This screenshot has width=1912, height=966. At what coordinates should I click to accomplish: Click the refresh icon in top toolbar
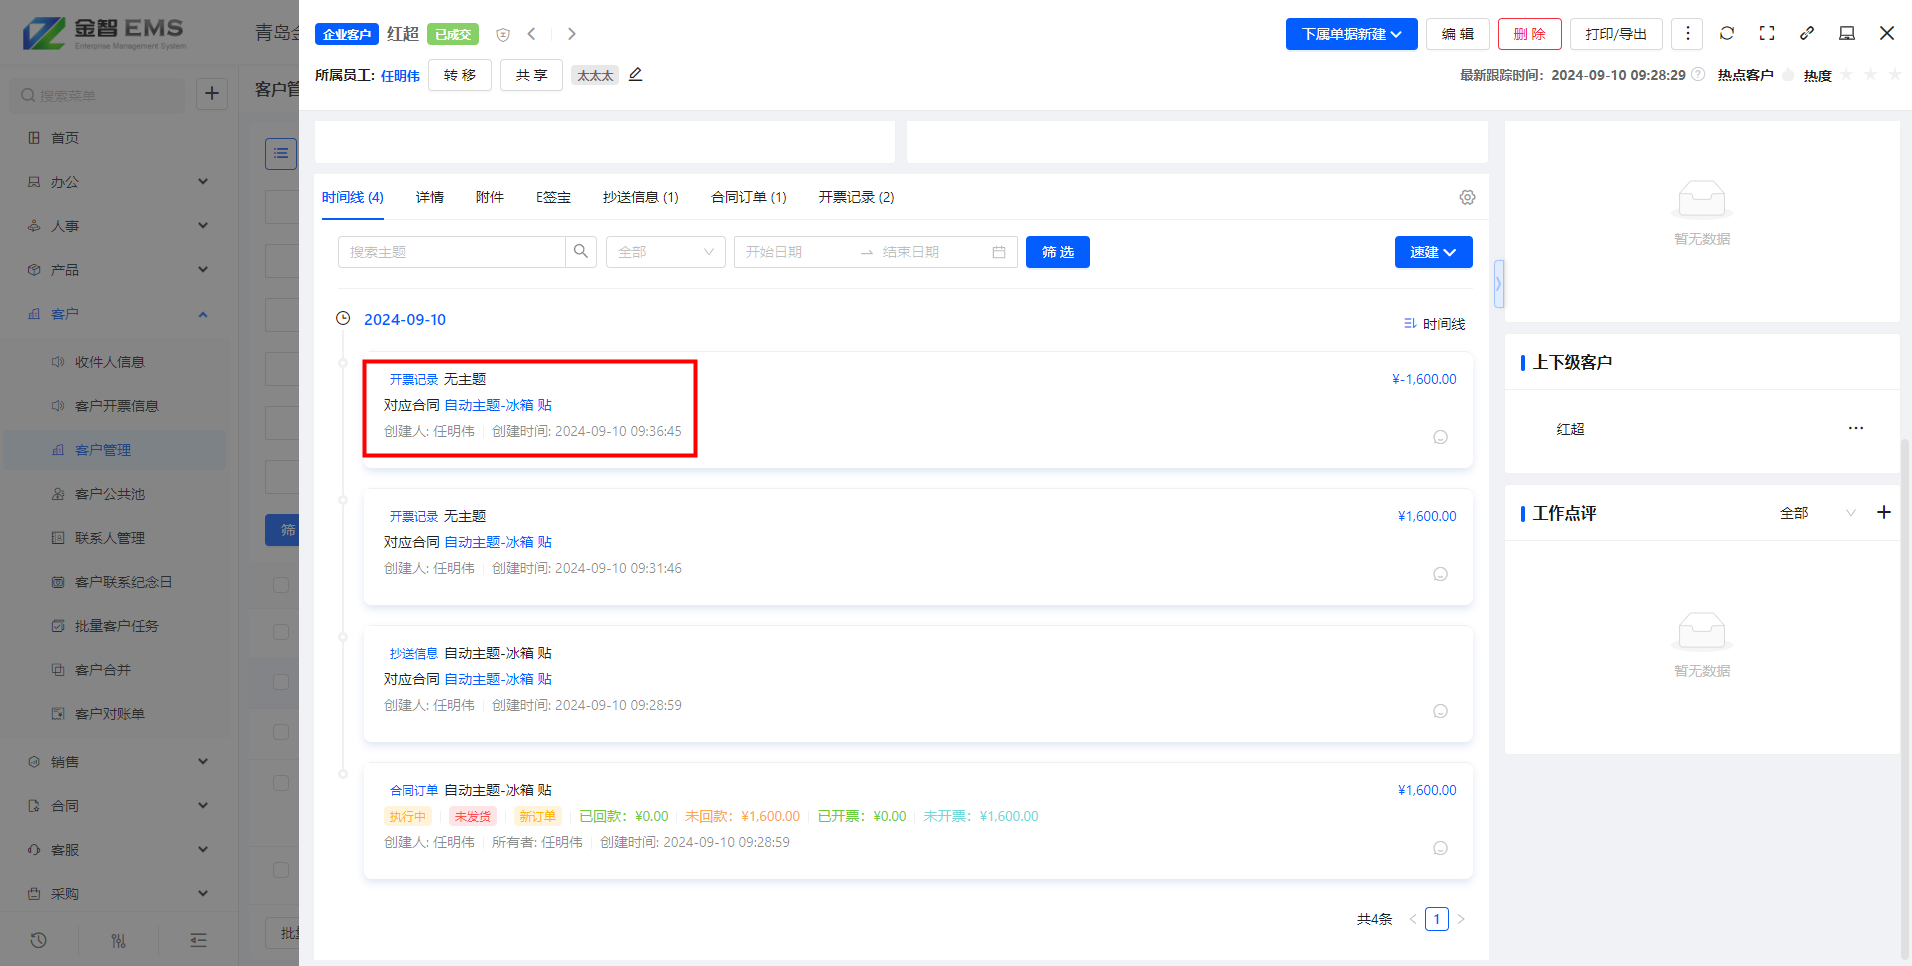click(x=1727, y=33)
